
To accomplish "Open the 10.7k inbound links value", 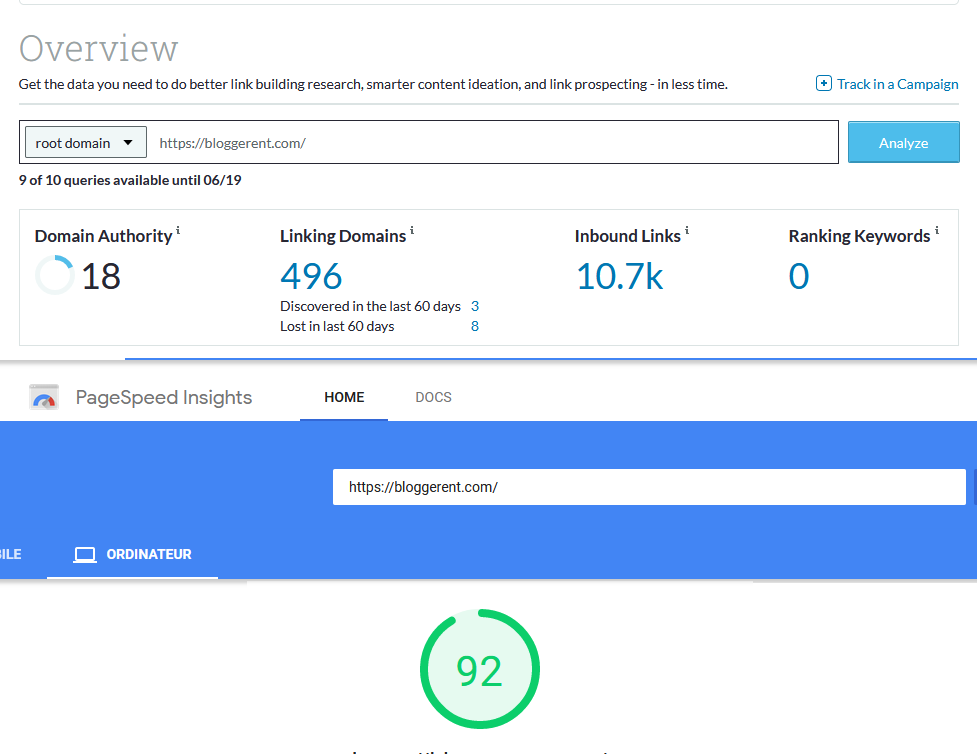I will (x=619, y=276).
